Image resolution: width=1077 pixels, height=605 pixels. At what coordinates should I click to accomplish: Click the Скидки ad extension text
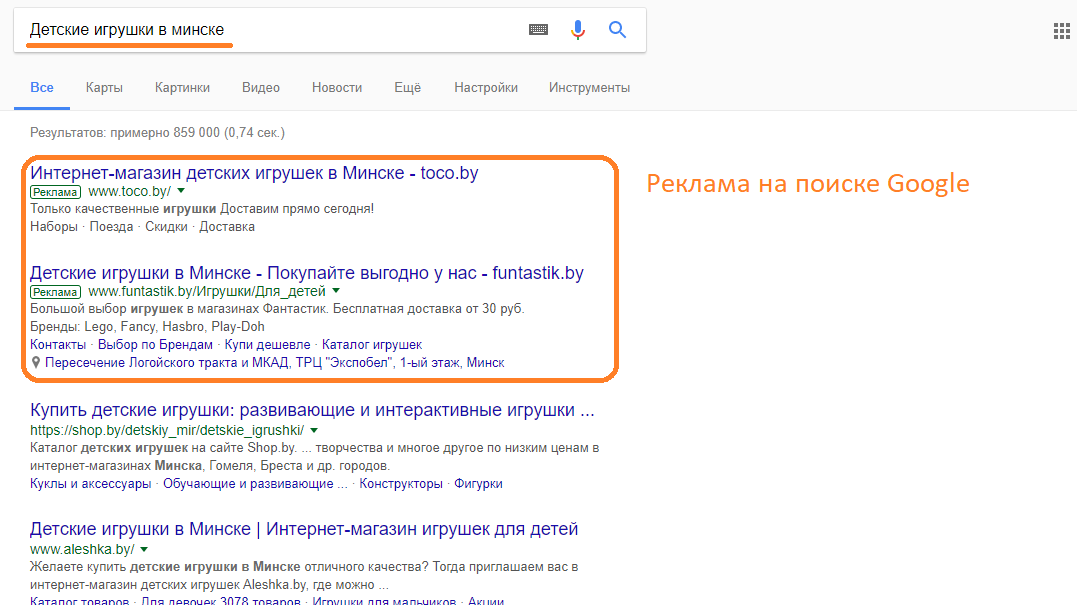click(166, 227)
